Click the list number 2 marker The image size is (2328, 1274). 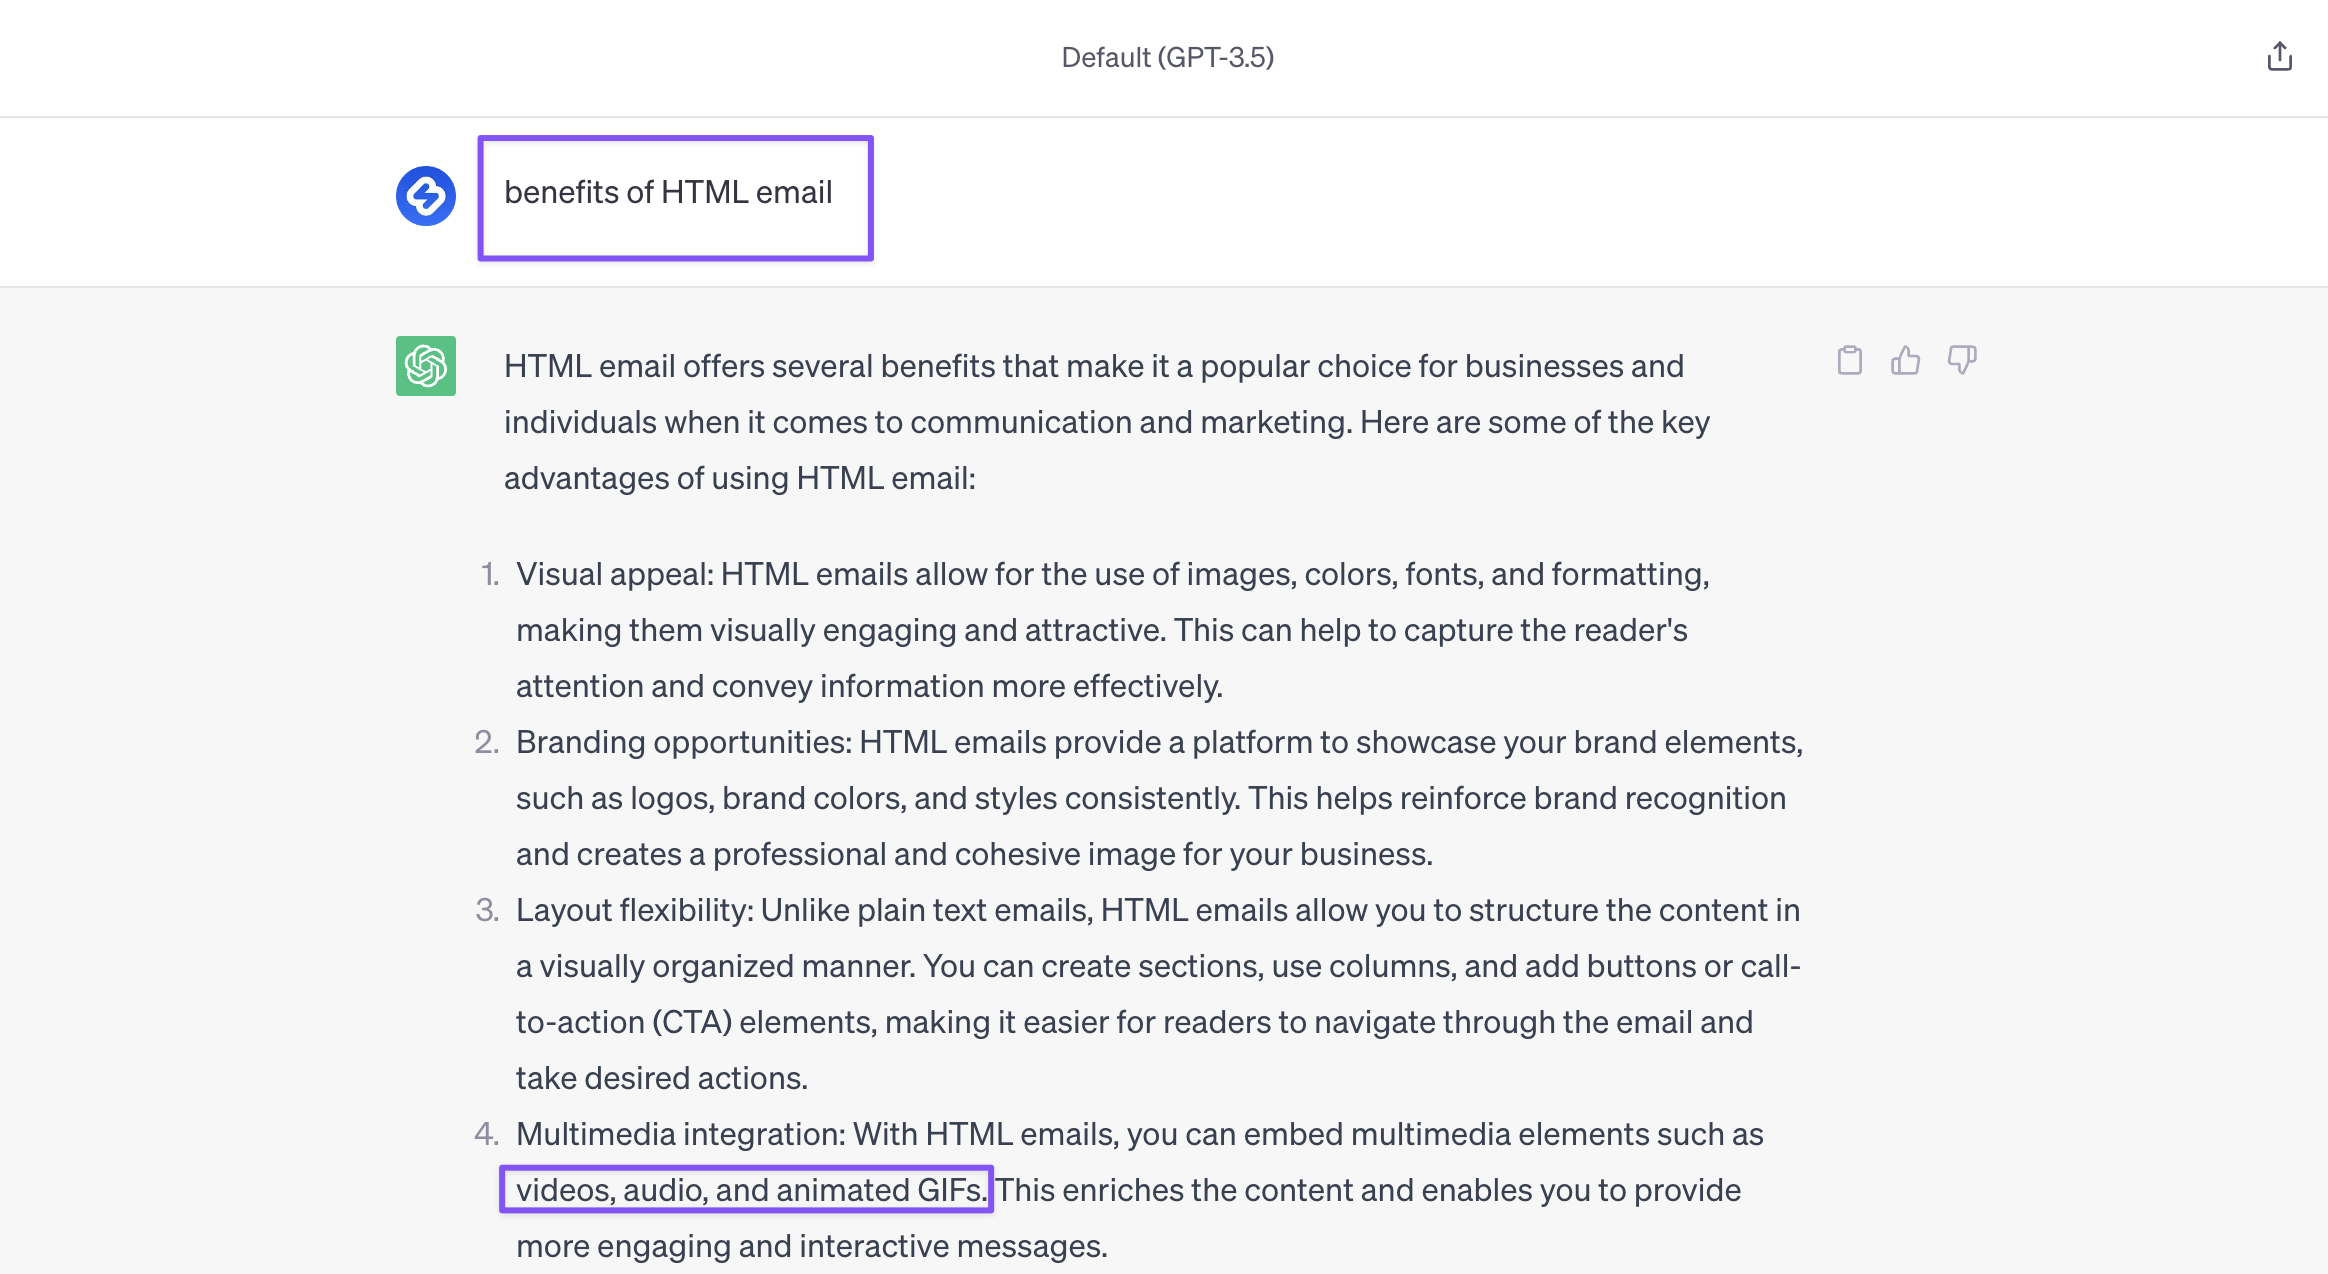[486, 742]
